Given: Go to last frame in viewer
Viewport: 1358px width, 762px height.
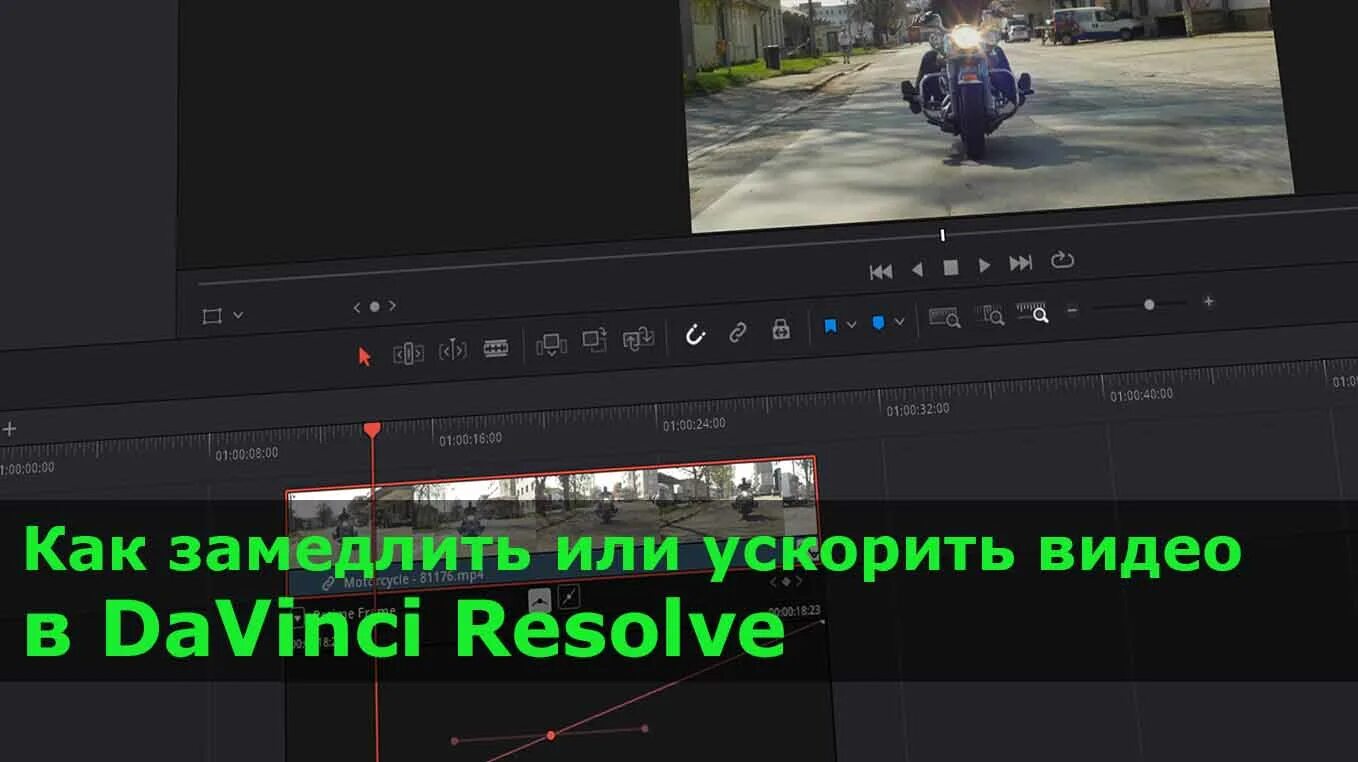Looking at the screenshot, I should click(1021, 263).
